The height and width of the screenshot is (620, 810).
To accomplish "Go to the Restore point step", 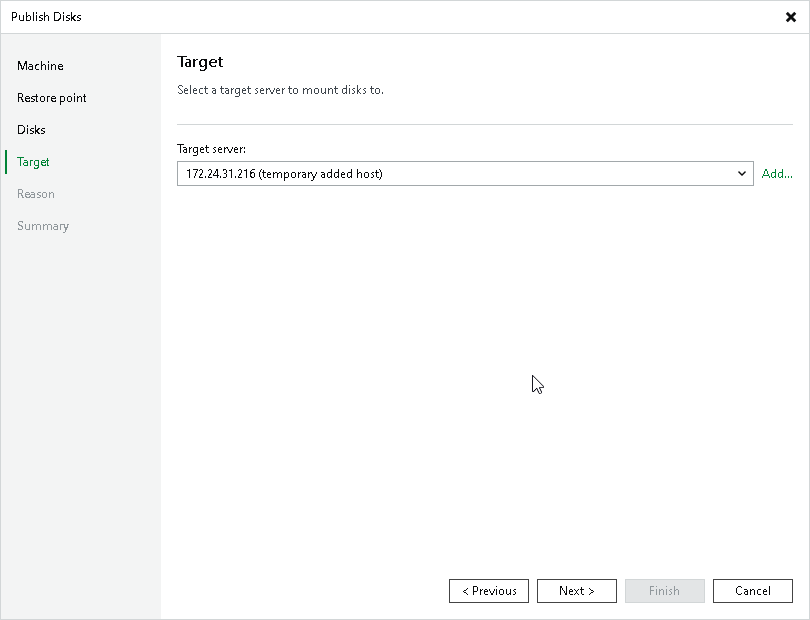I will (52, 98).
